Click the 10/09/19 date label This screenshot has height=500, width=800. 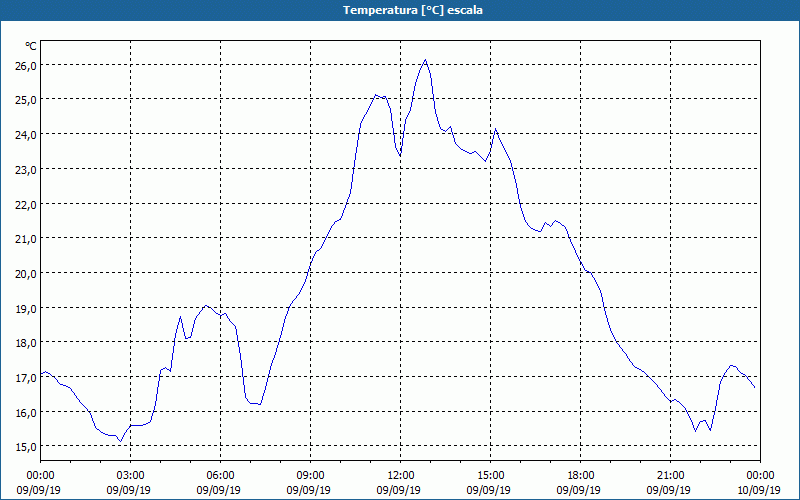[759, 490]
